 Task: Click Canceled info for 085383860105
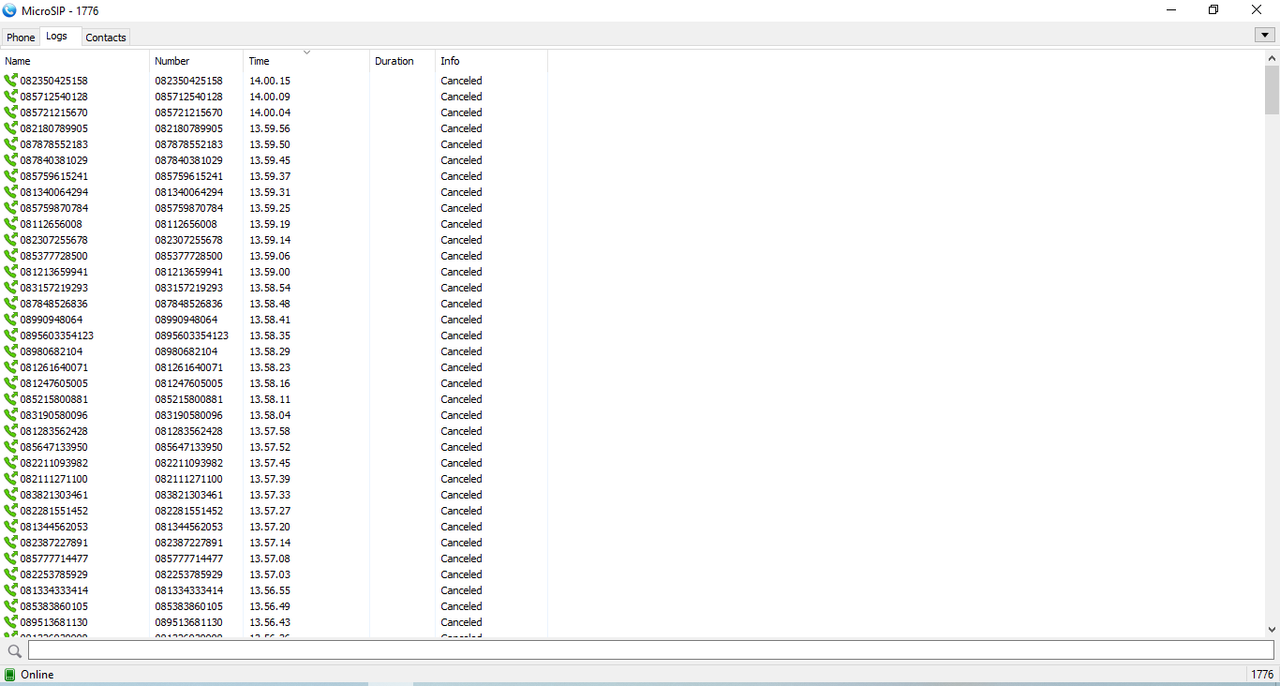pyautogui.click(x=461, y=607)
